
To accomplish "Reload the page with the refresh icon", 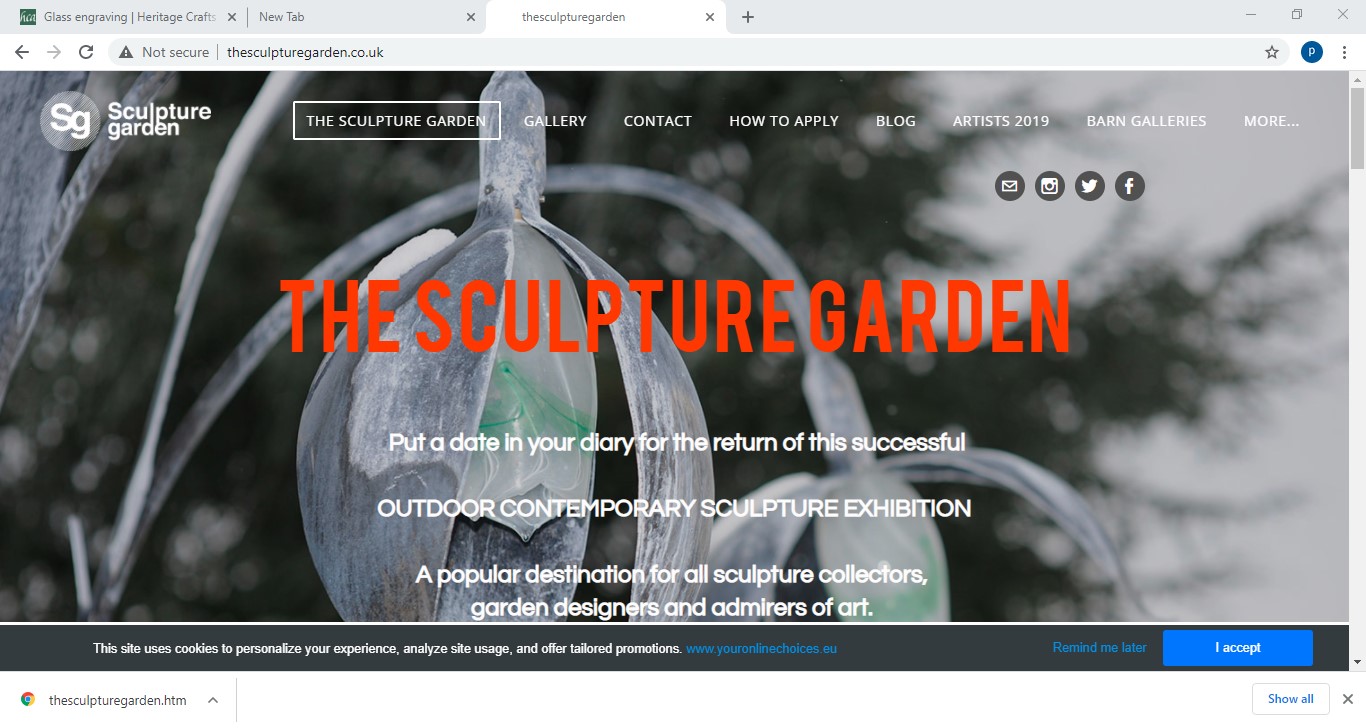I will coord(86,52).
